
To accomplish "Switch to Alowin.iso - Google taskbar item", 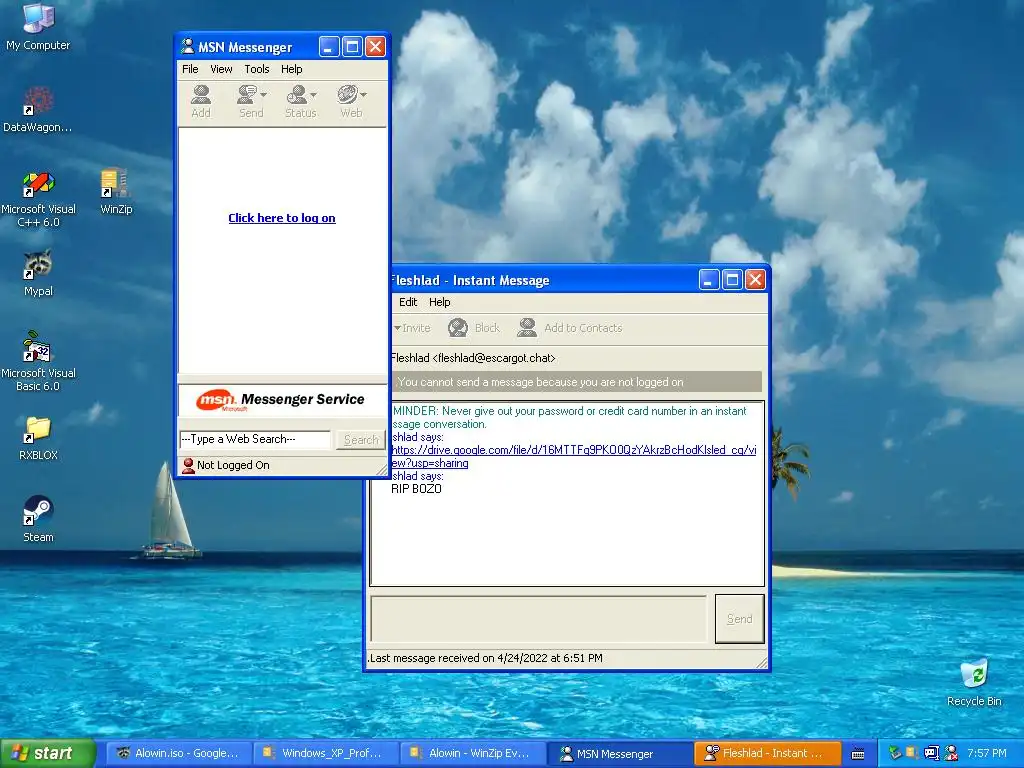I will click(177, 753).
